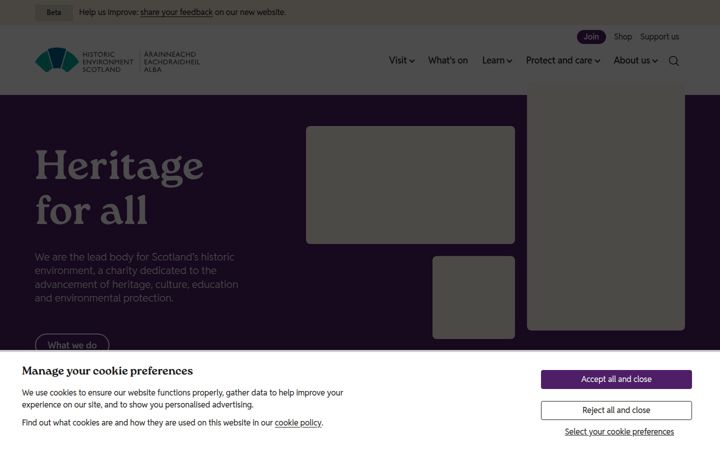Open the cookie policy link

click(x=298, y=422)
